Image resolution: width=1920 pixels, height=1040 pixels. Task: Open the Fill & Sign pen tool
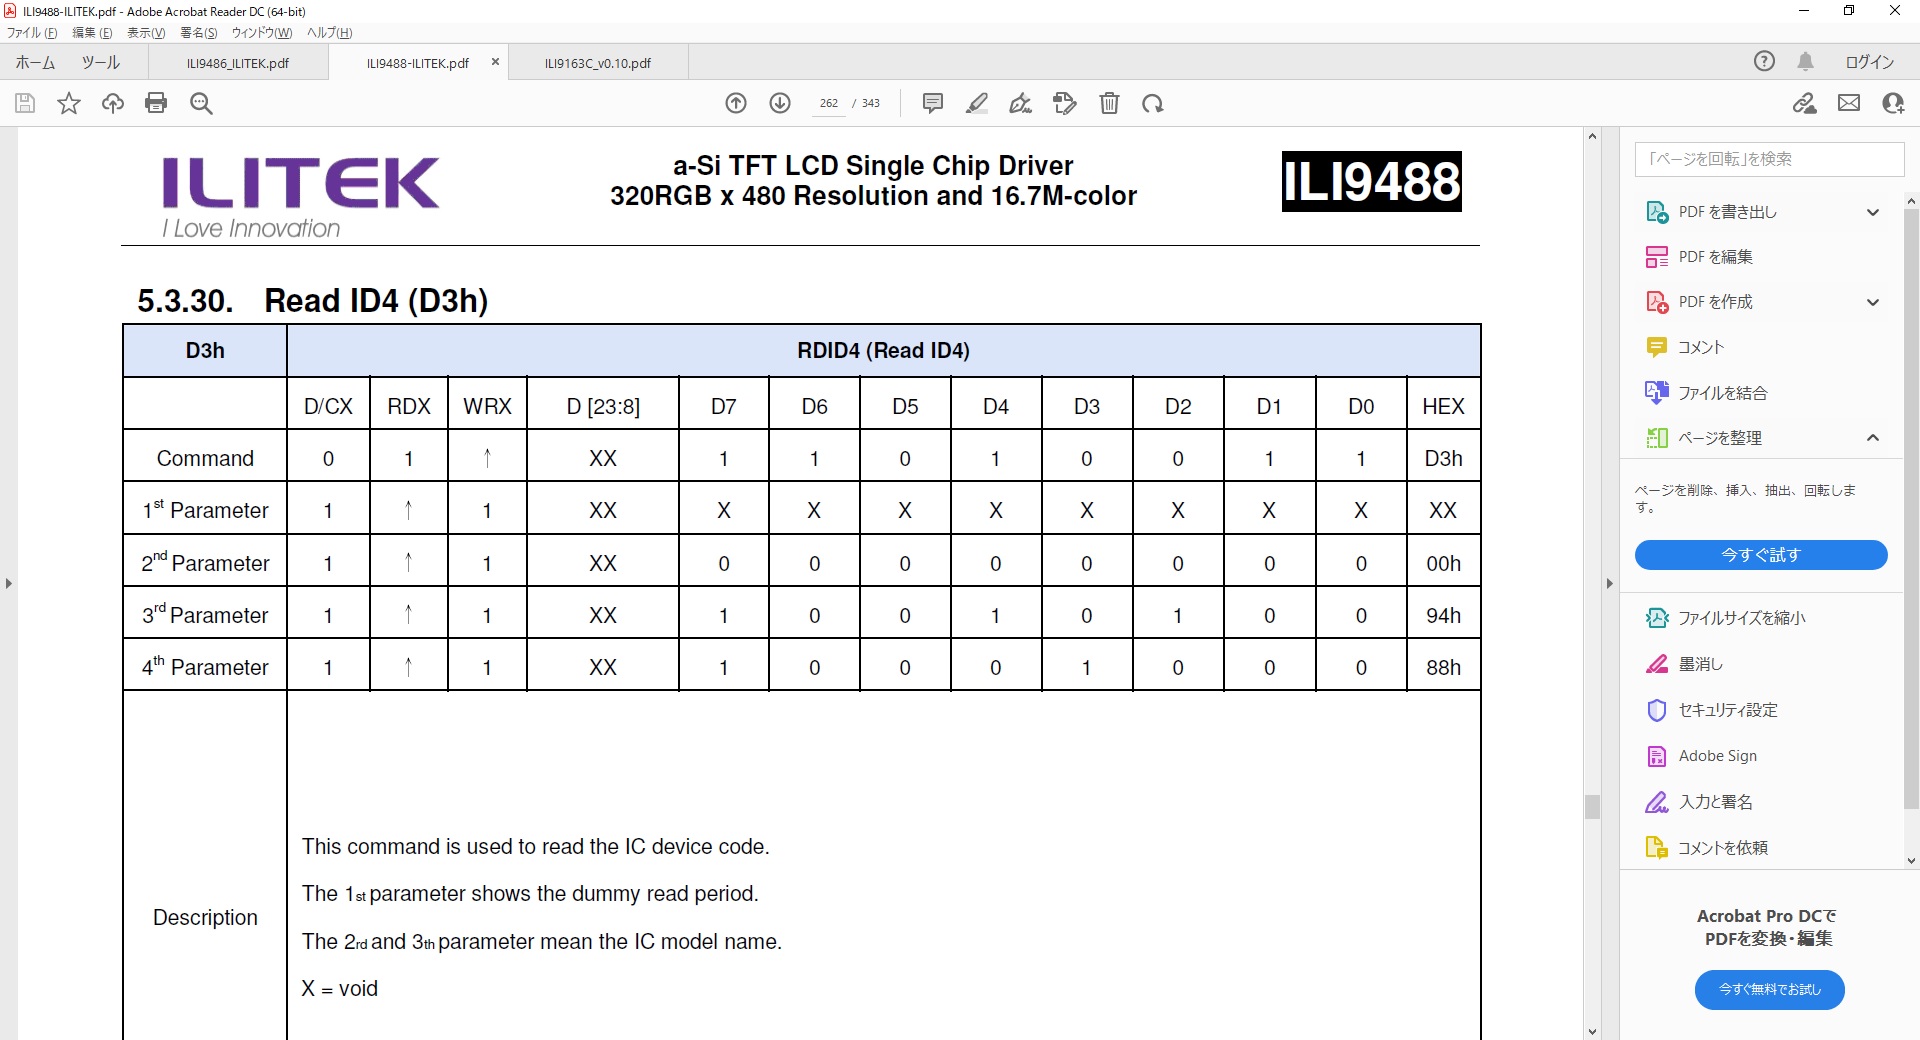pyautogui.click(x=1020, y=103)
